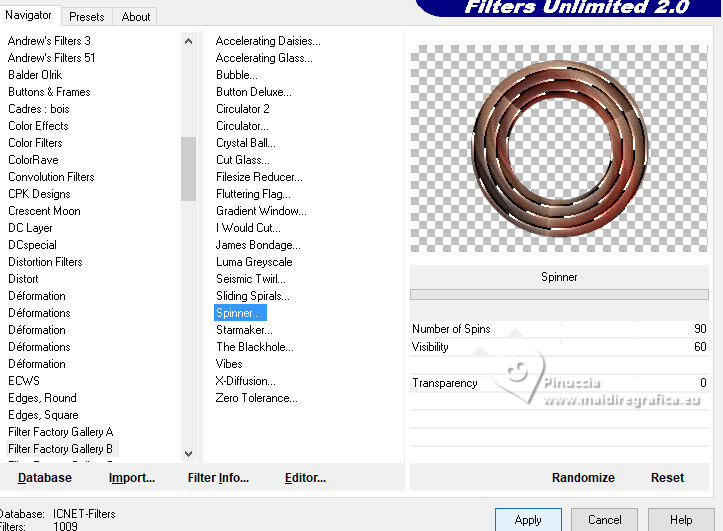723x531 pixels.
Task: Open the Editor... button
Action: pyautogui.click(x=305, y=478)
